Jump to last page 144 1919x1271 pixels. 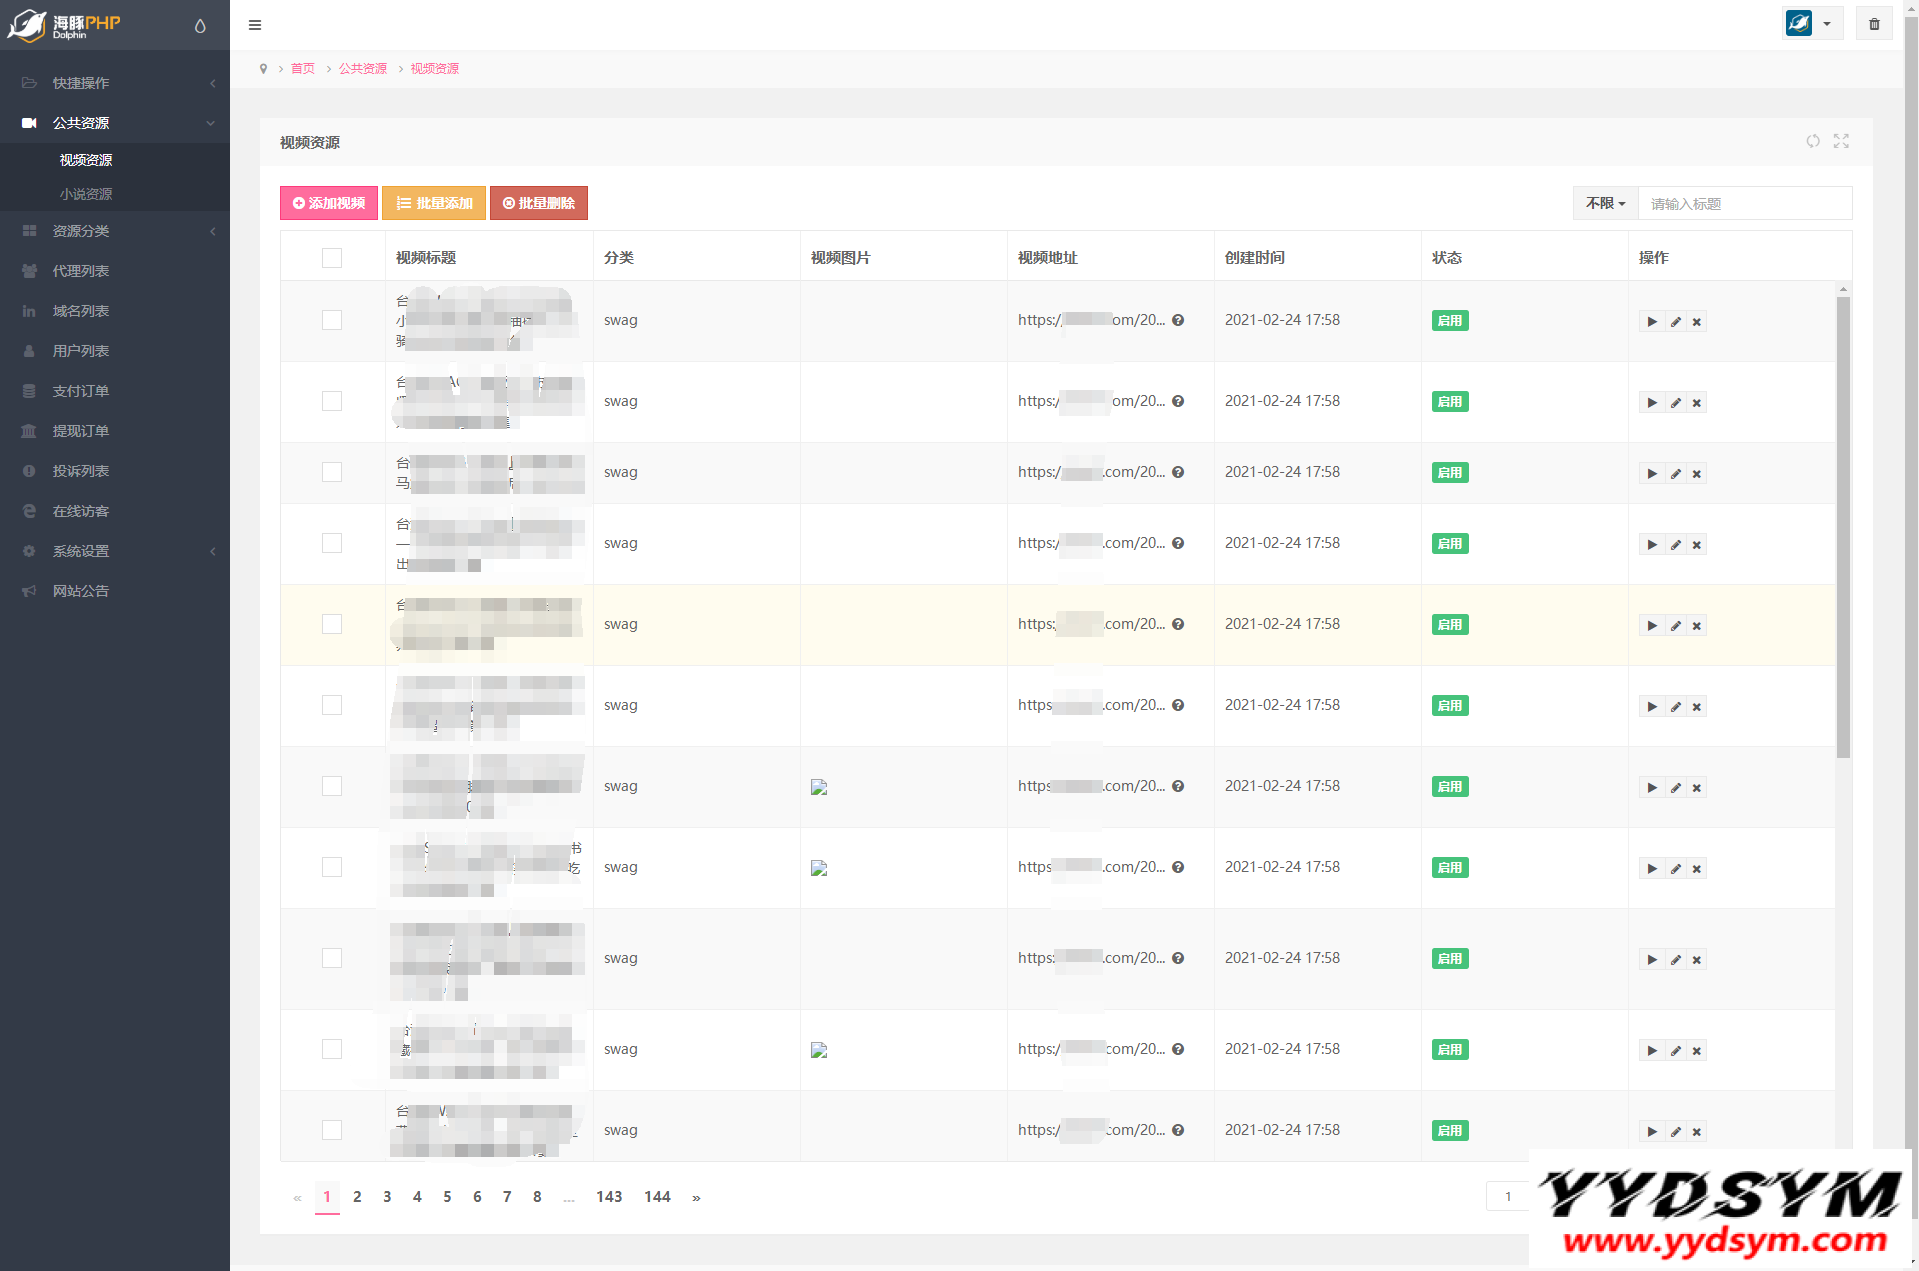click(657, 1197)
